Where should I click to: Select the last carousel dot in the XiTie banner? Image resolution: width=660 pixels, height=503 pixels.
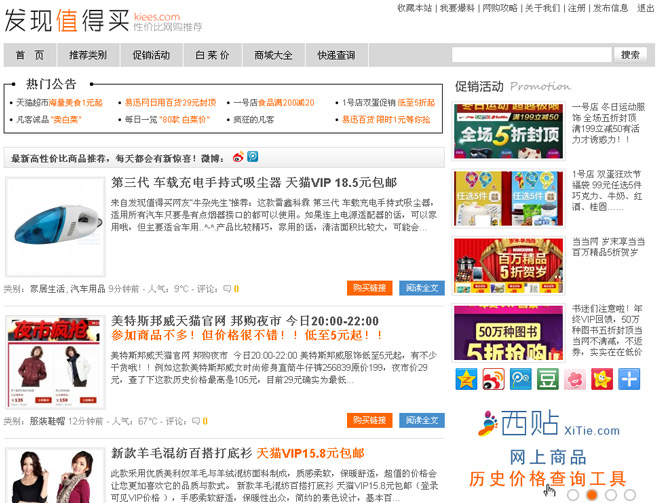tap(629, 494)
